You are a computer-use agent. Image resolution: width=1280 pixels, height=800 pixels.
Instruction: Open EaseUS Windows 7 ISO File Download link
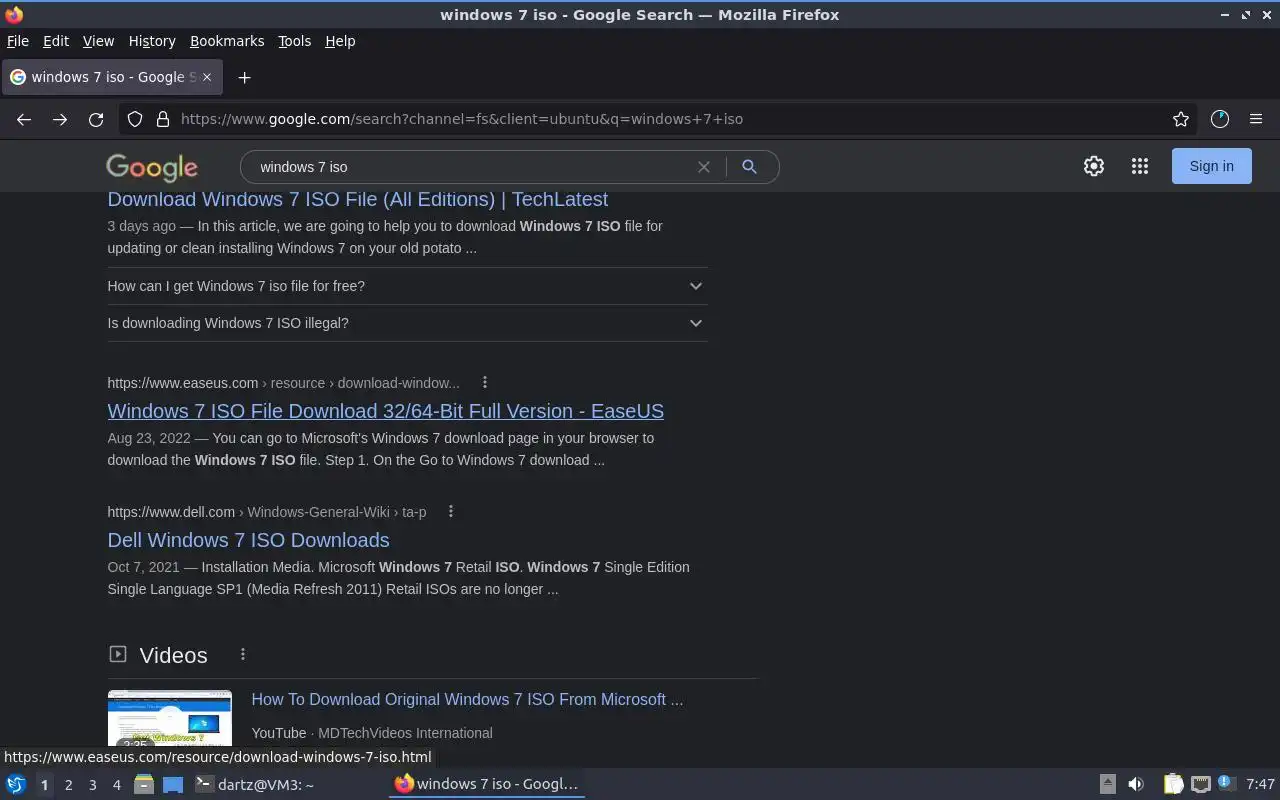(x=386, y=411)
